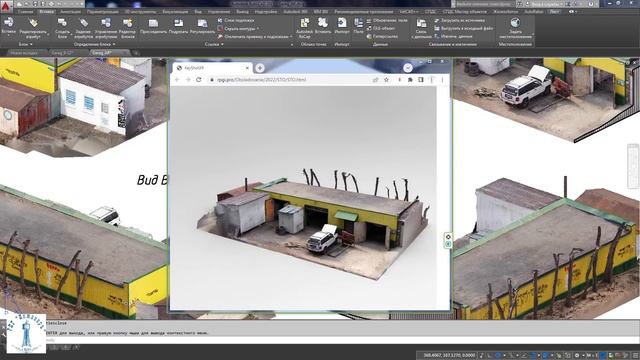
Task: Open the Parametric ribbon tab
Action: (102, 12)
